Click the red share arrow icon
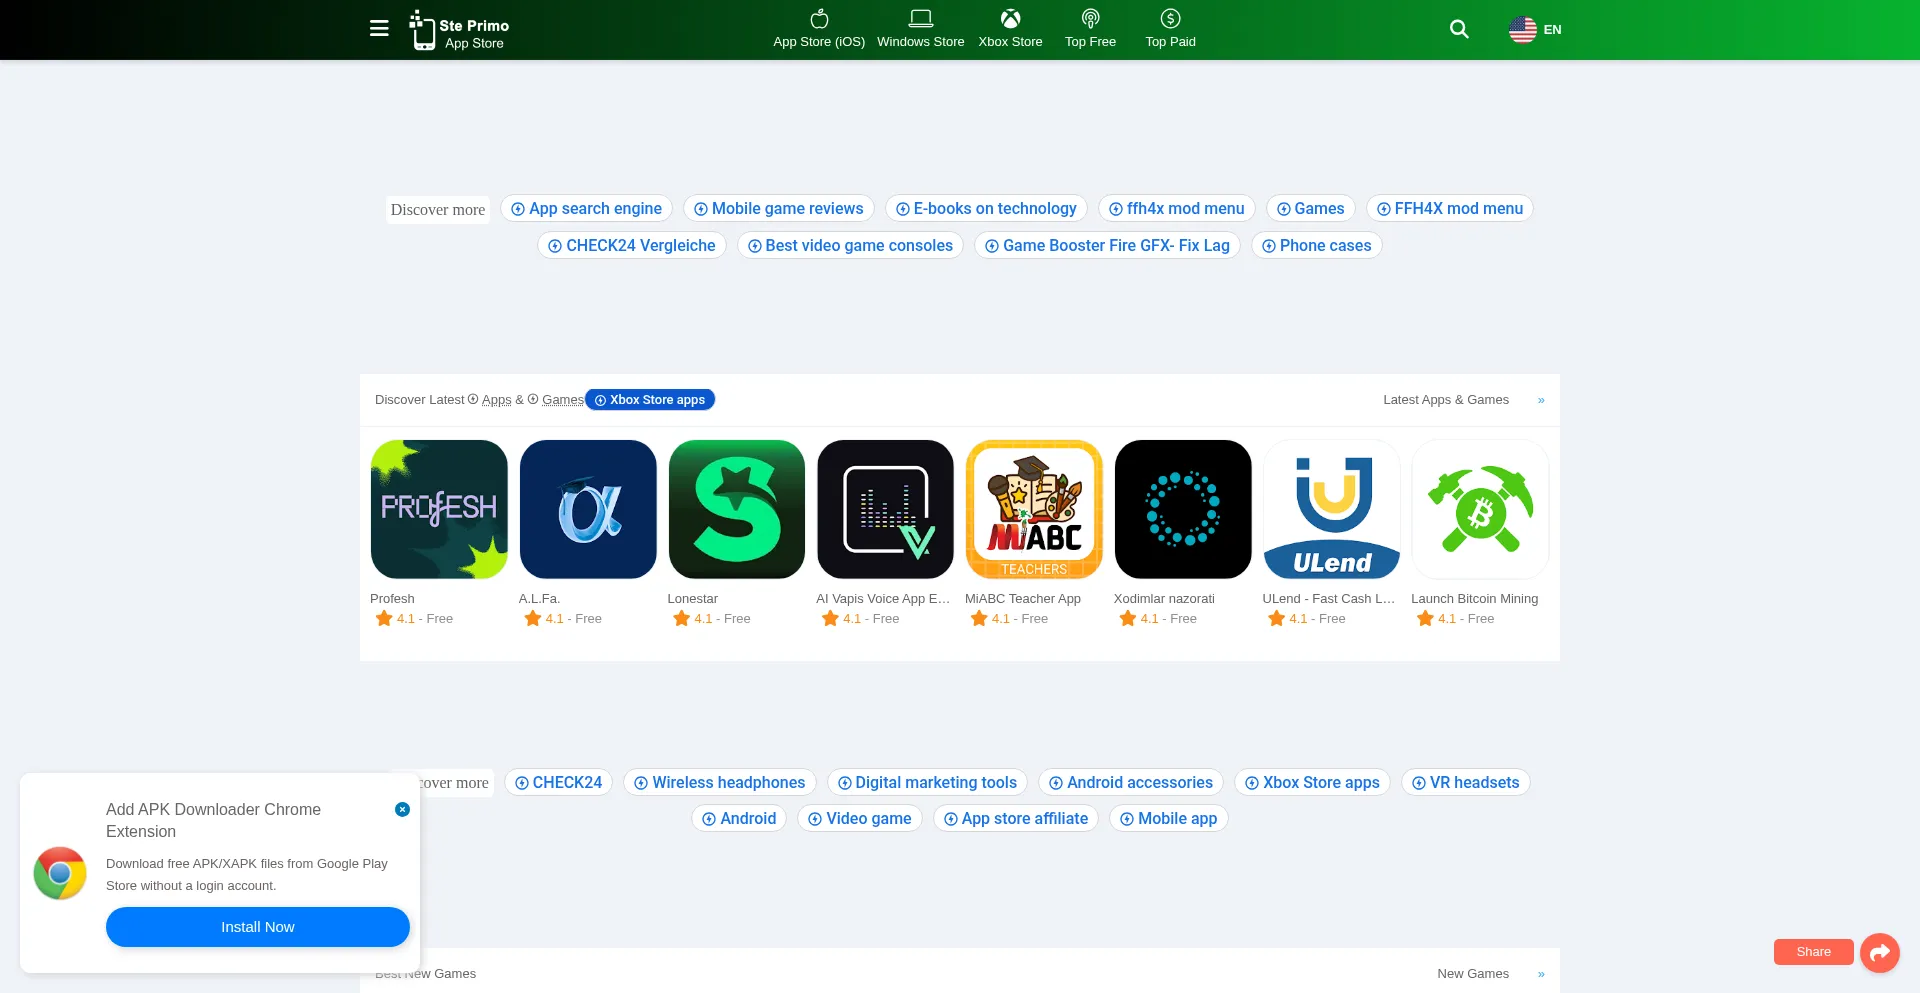Image resolution: width=1920 pixels, height=993 pixels. click(1879, 952)
